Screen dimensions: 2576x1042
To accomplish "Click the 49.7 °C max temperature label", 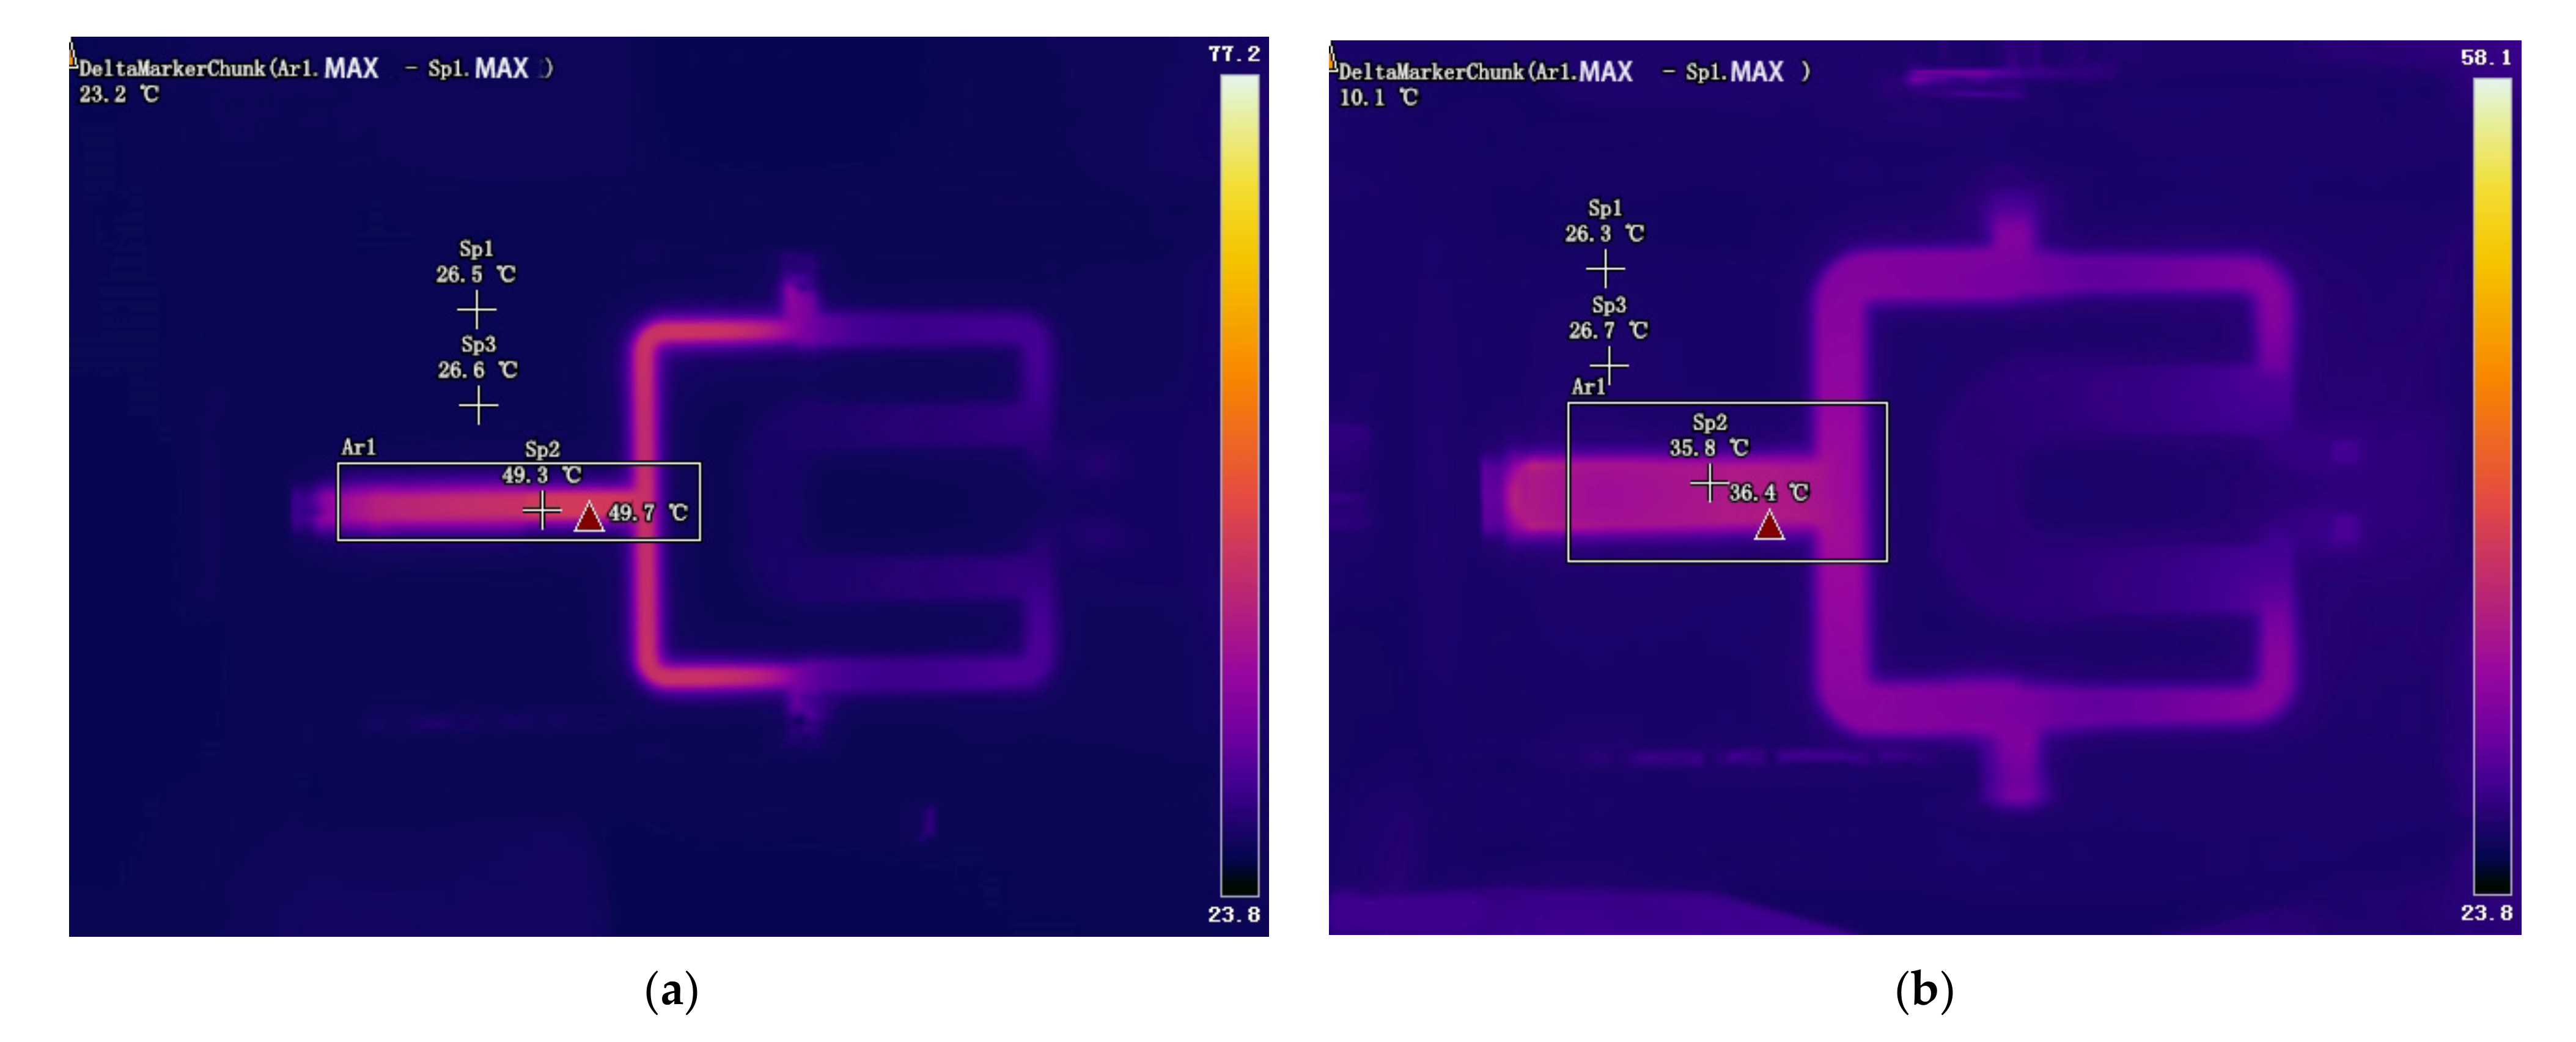I will 647,513.
